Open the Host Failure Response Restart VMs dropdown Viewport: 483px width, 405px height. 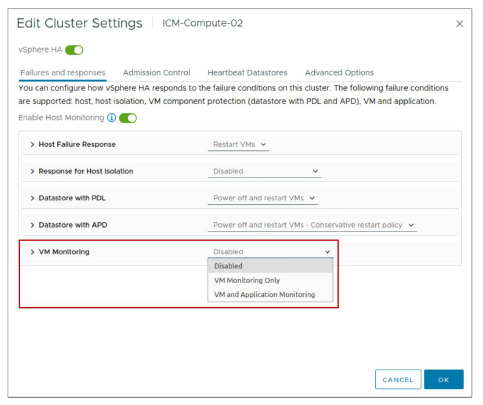238,145
